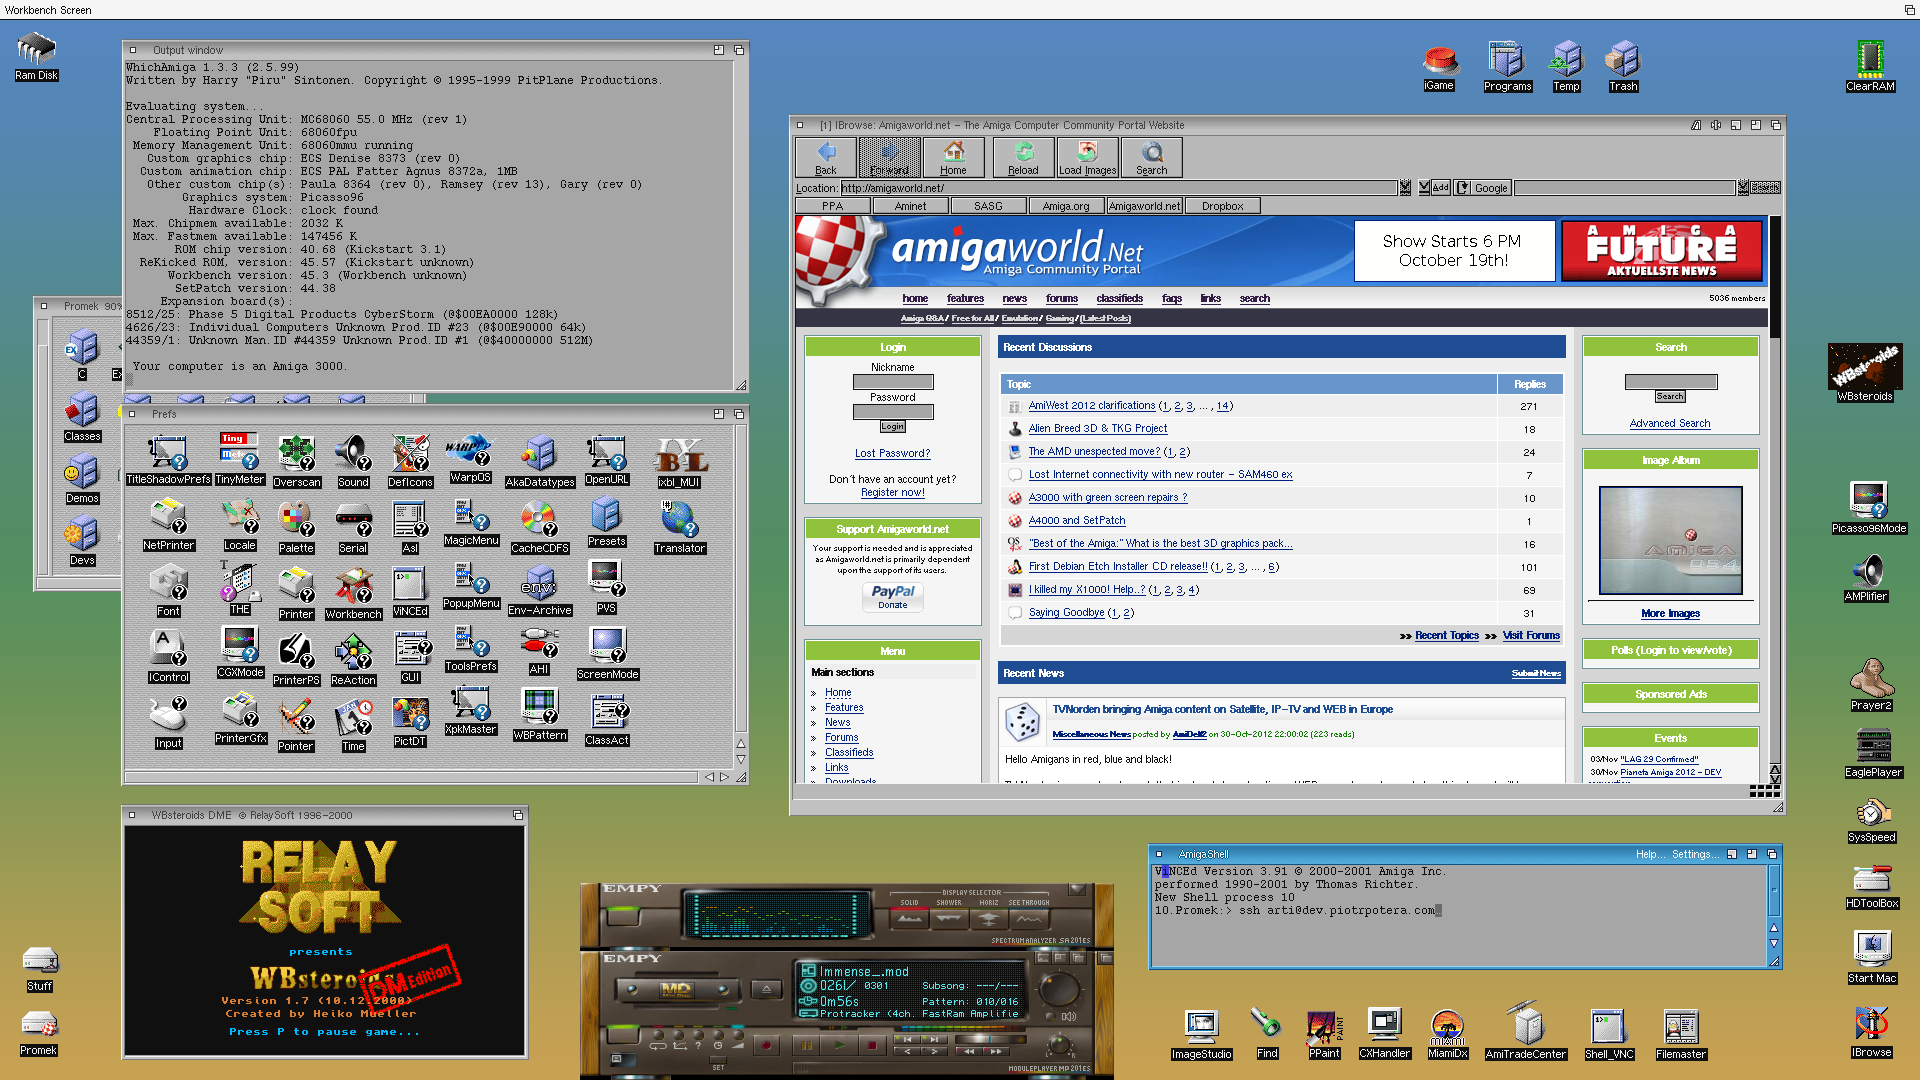This screenshot has height=1080, width=1920.
Task: Open the WarpOS prefs icon
Action: point(469,460)
